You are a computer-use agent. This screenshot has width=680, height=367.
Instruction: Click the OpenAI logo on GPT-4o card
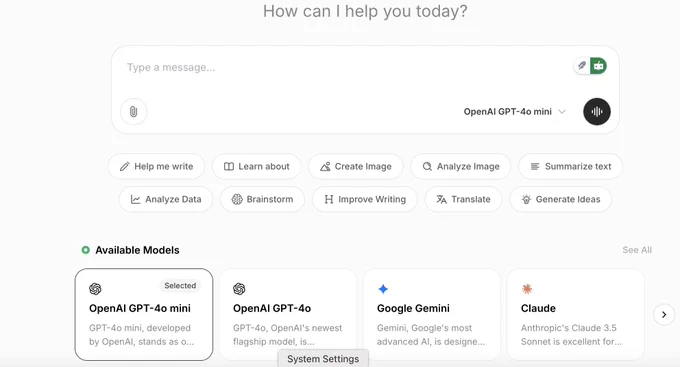point(239,289)
